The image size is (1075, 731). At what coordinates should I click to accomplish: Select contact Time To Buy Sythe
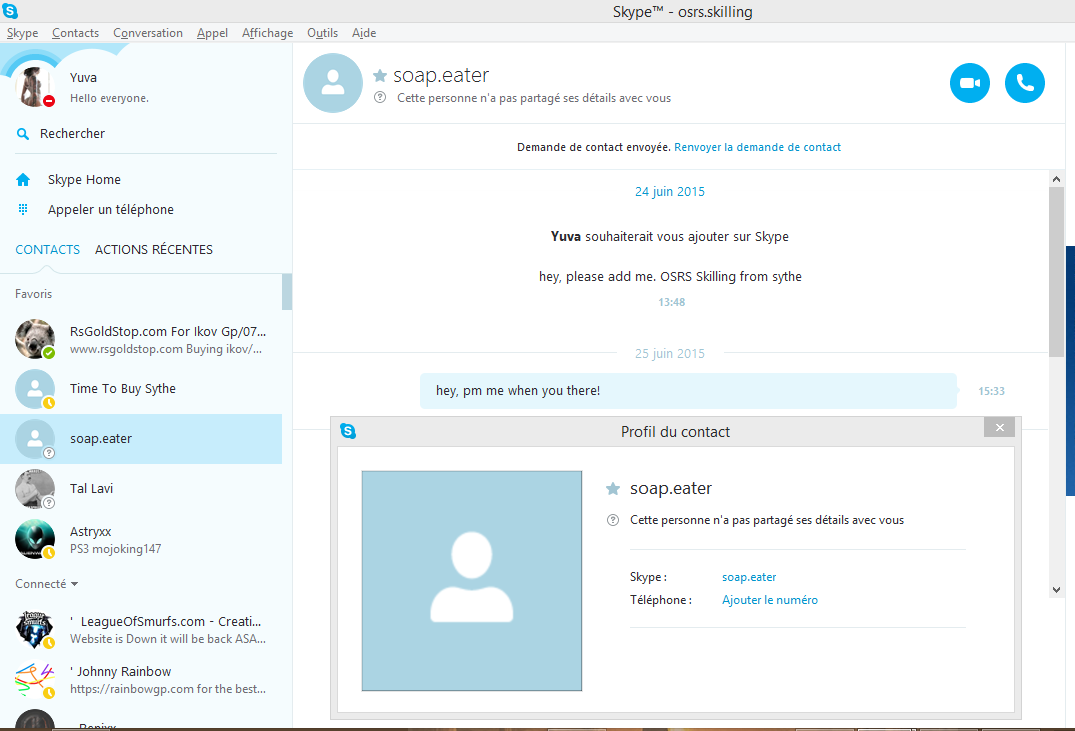[x=141, y=389]
